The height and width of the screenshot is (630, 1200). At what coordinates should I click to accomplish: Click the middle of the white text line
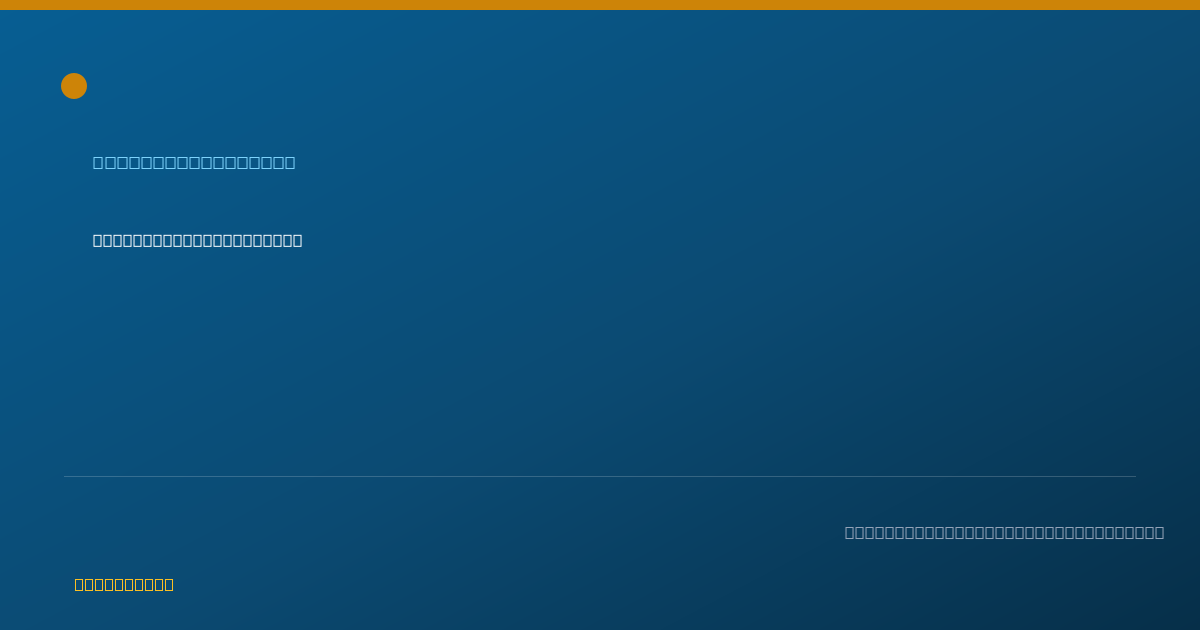click(x=197, y=240)
